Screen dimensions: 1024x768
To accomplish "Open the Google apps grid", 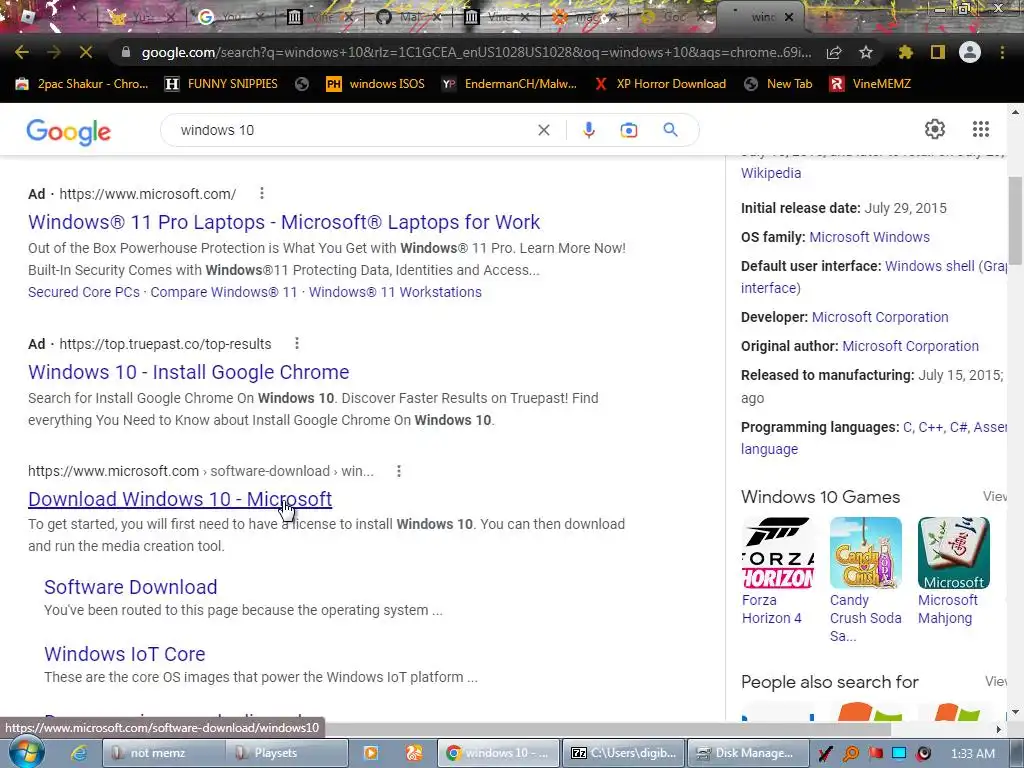I will click(980, 129).
